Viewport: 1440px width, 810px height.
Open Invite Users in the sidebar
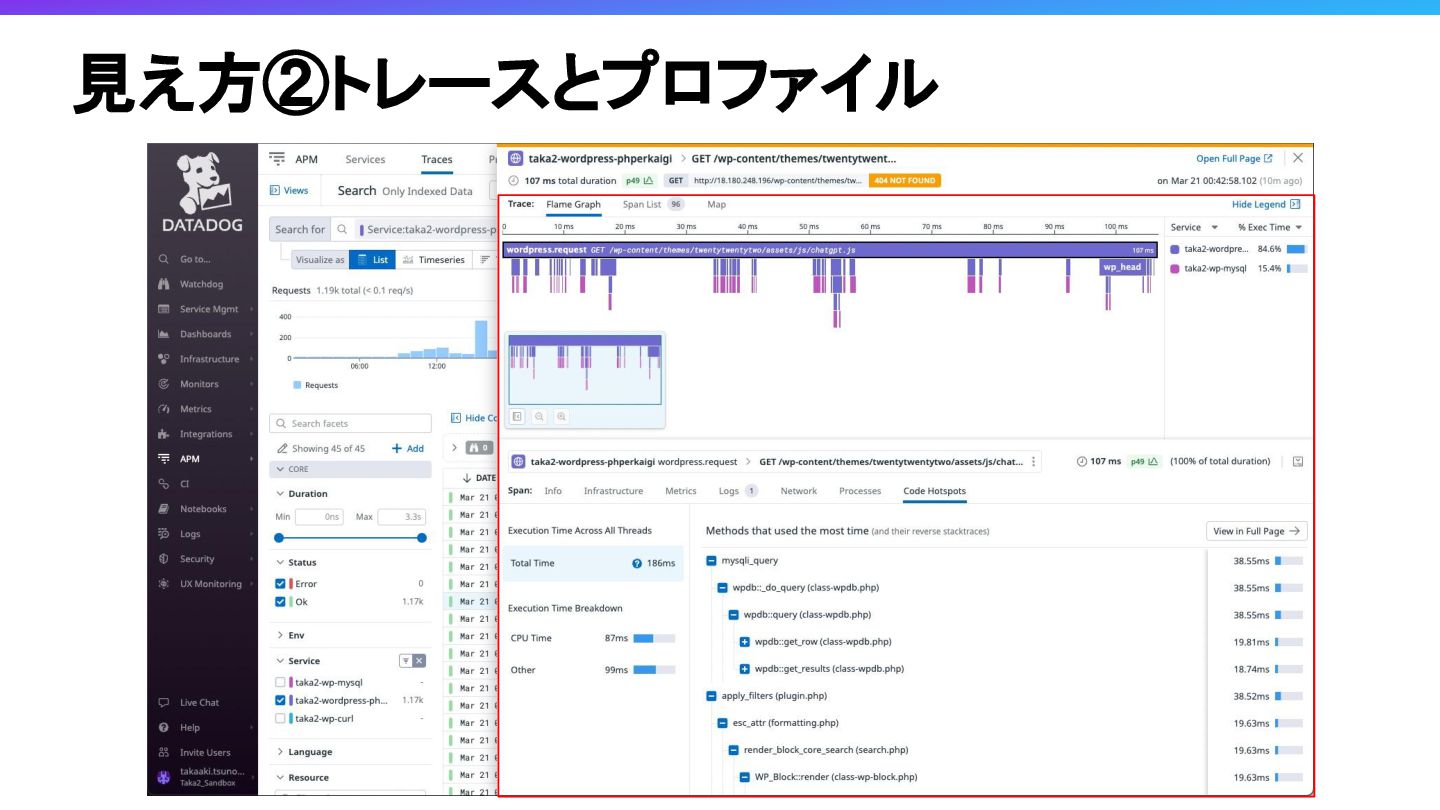tap(205, 753)
